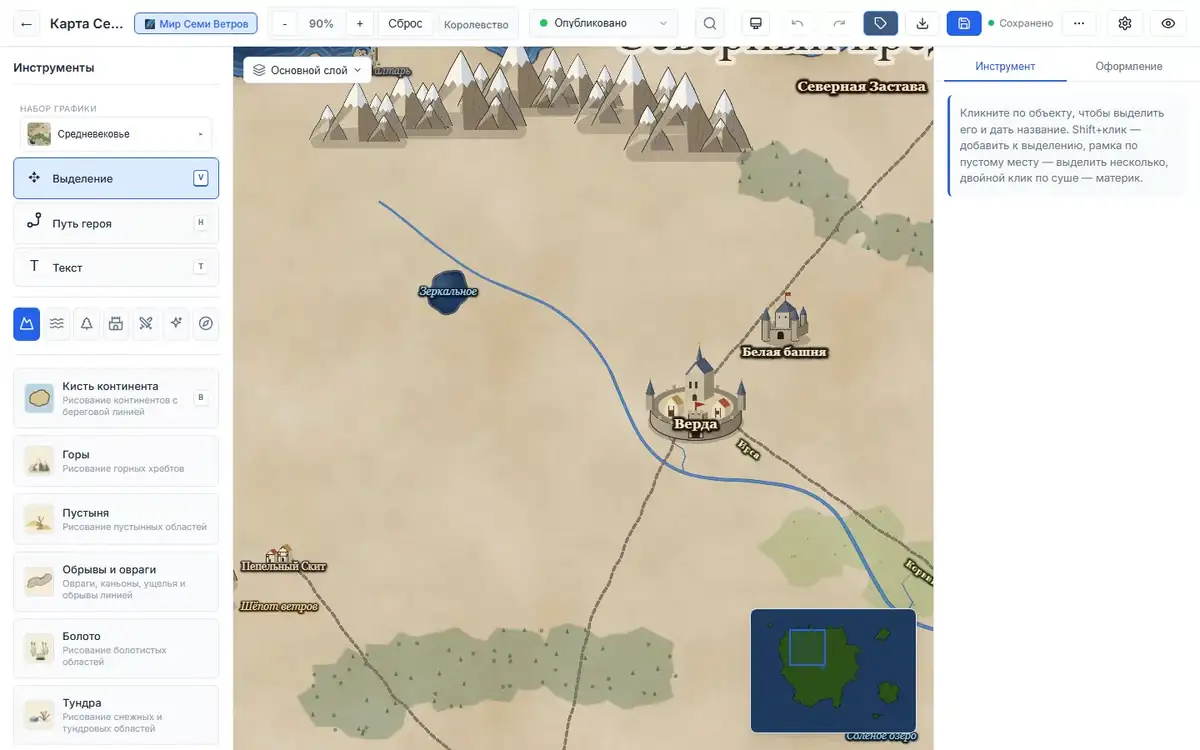
Task: Reset zoom with the Сброс button
Action: [405, 23]
